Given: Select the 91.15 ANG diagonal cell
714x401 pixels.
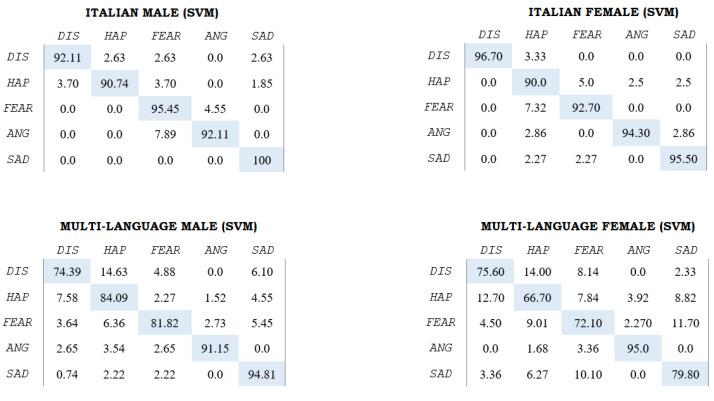Looking at the screenshot, I should pyautogui.click(x=216, y=348).
